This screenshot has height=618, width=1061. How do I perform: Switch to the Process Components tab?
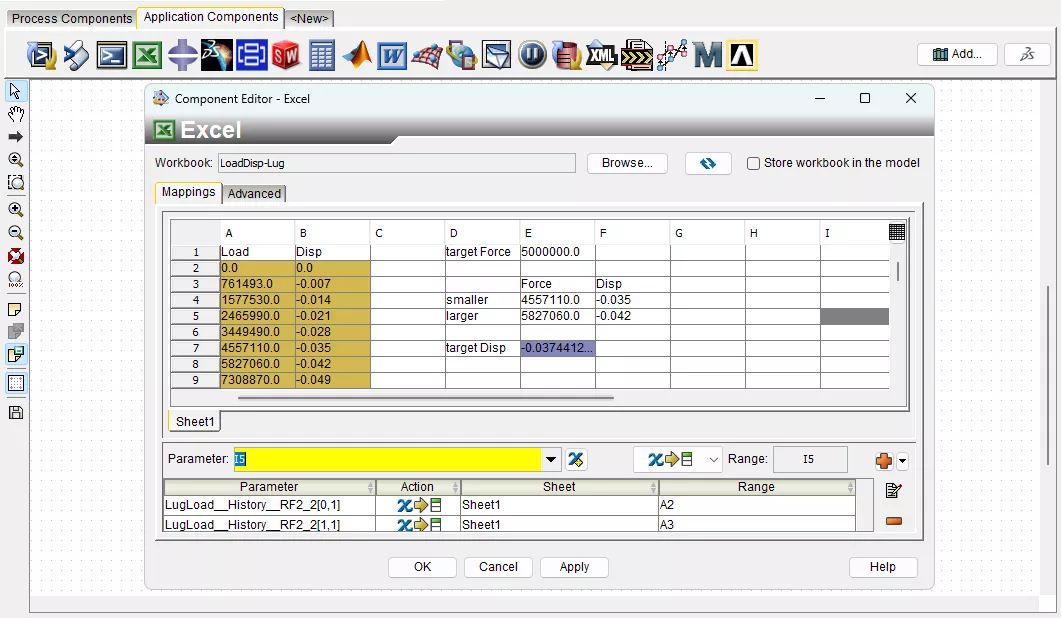[71, 18]
